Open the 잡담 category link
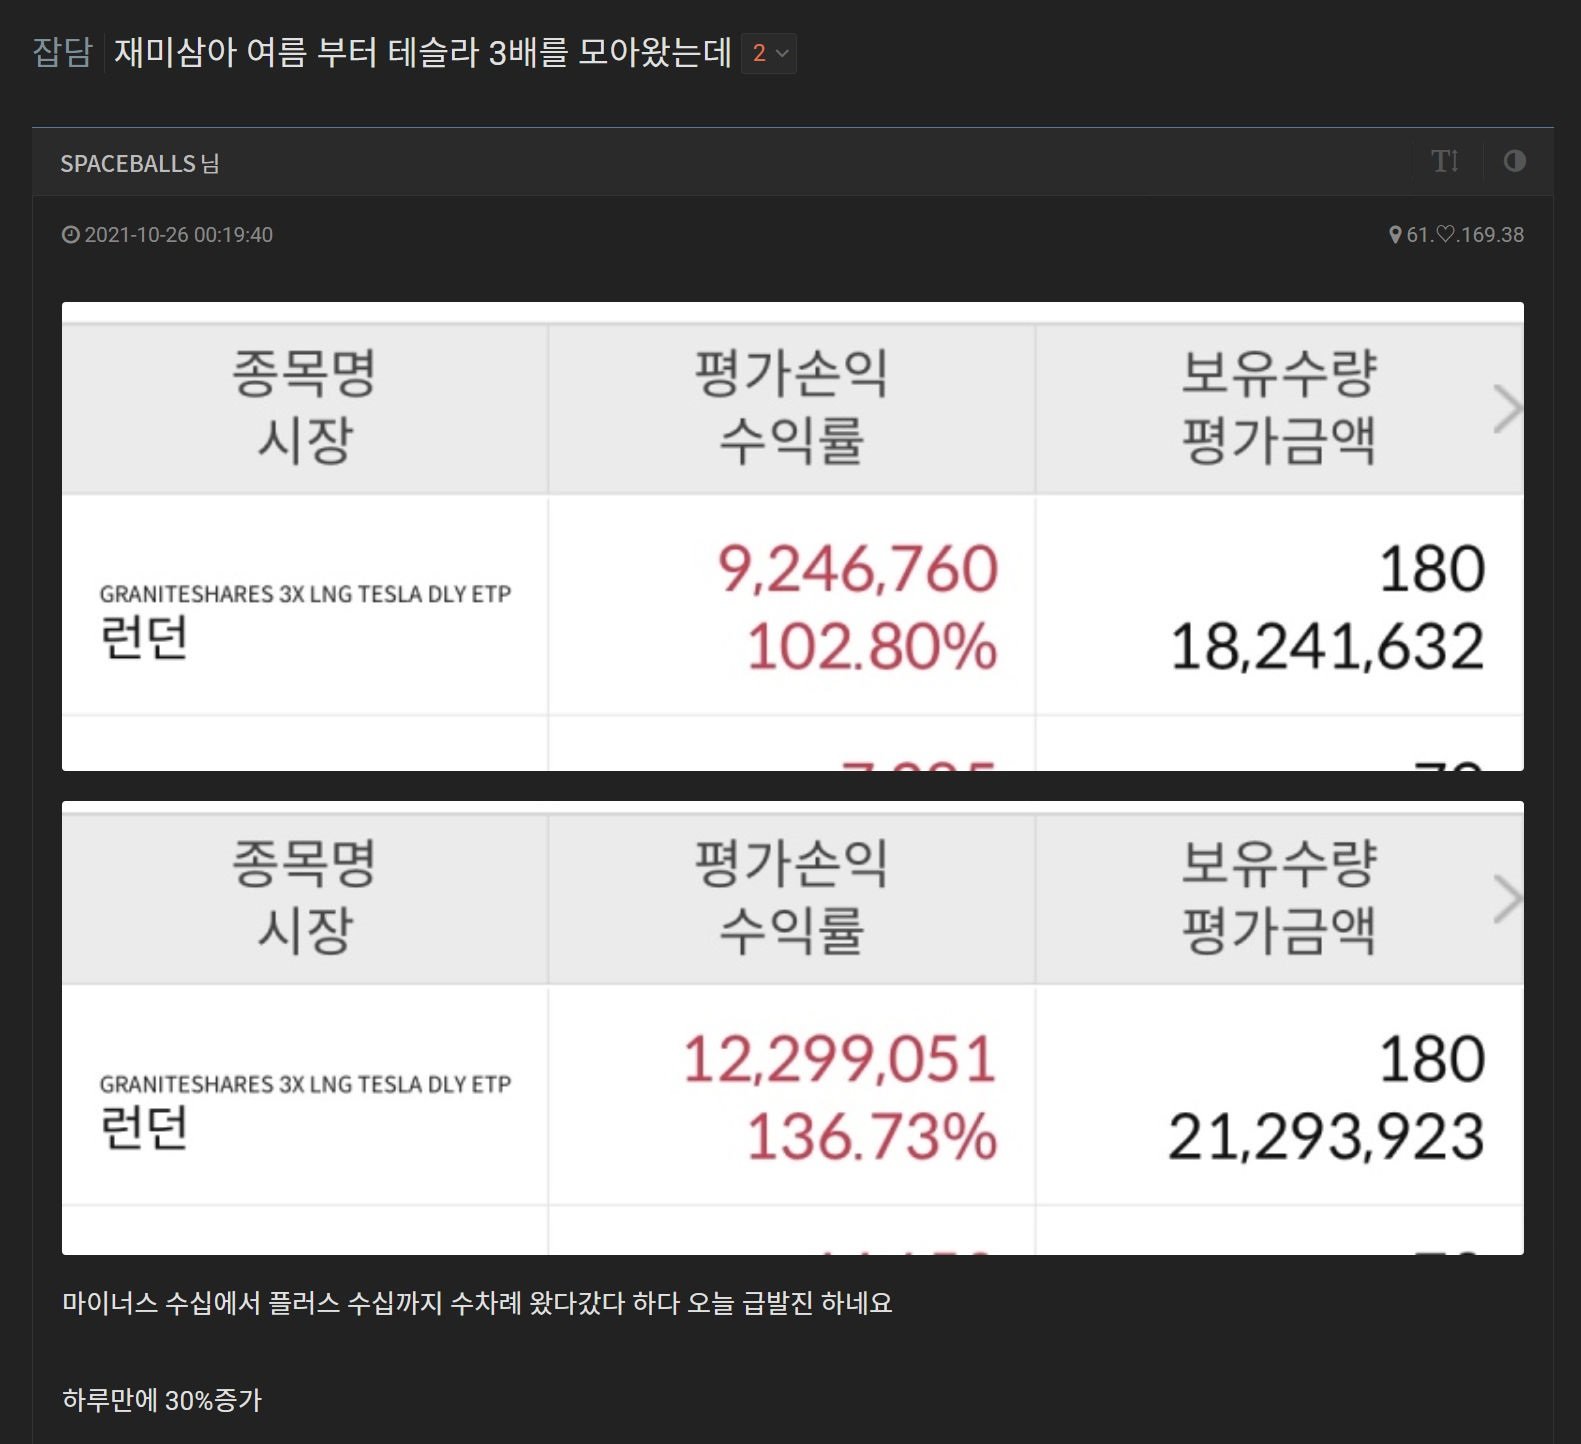The height and width of the screenshot is (1444, 1581). pyautogui.click(x=62, y=52)
